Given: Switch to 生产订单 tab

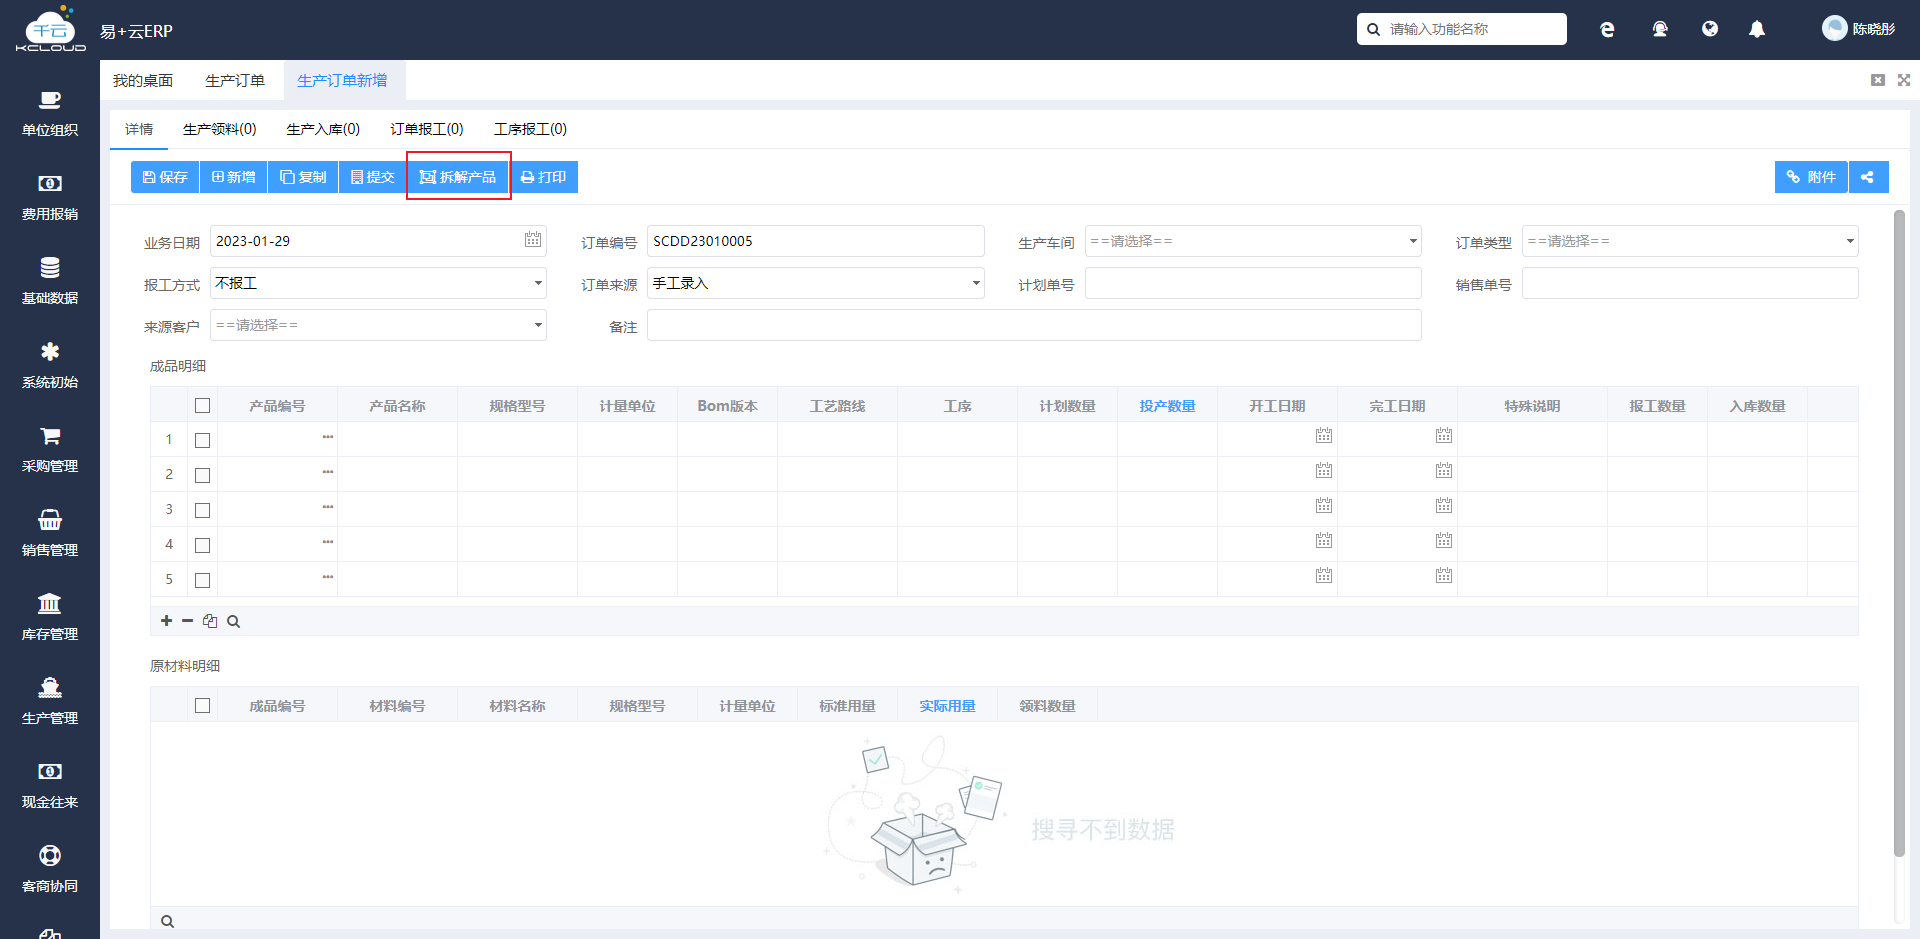Looking at the screenshot, I should tap(235, 80).
